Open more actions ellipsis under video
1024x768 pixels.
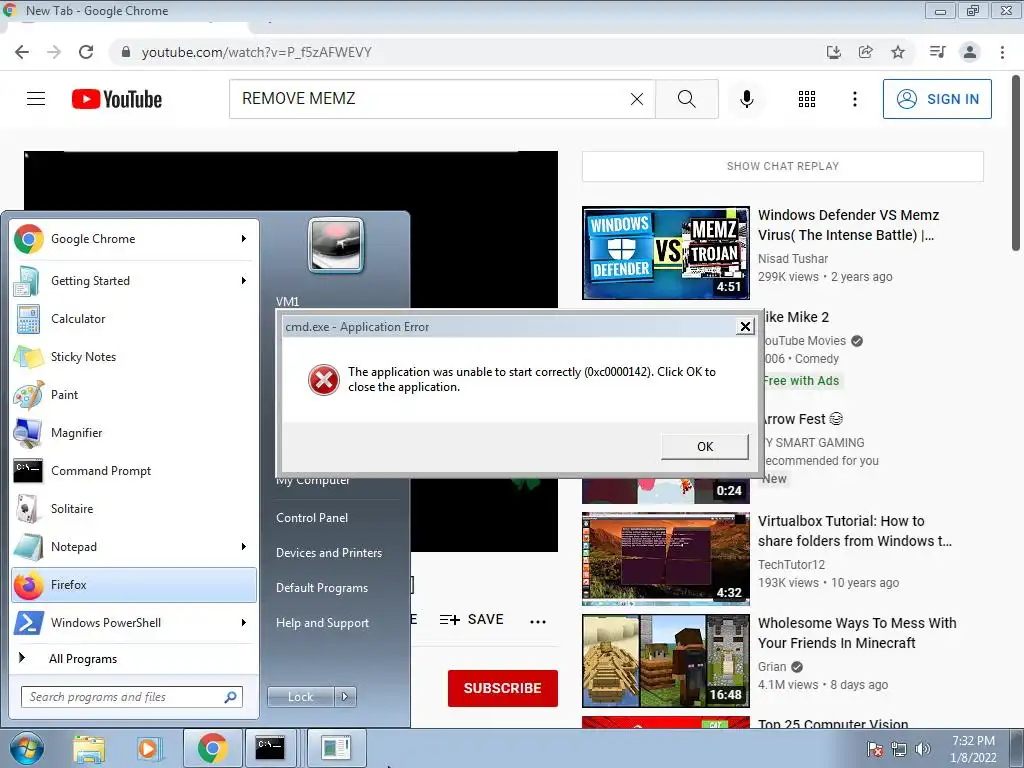(537, 621)
